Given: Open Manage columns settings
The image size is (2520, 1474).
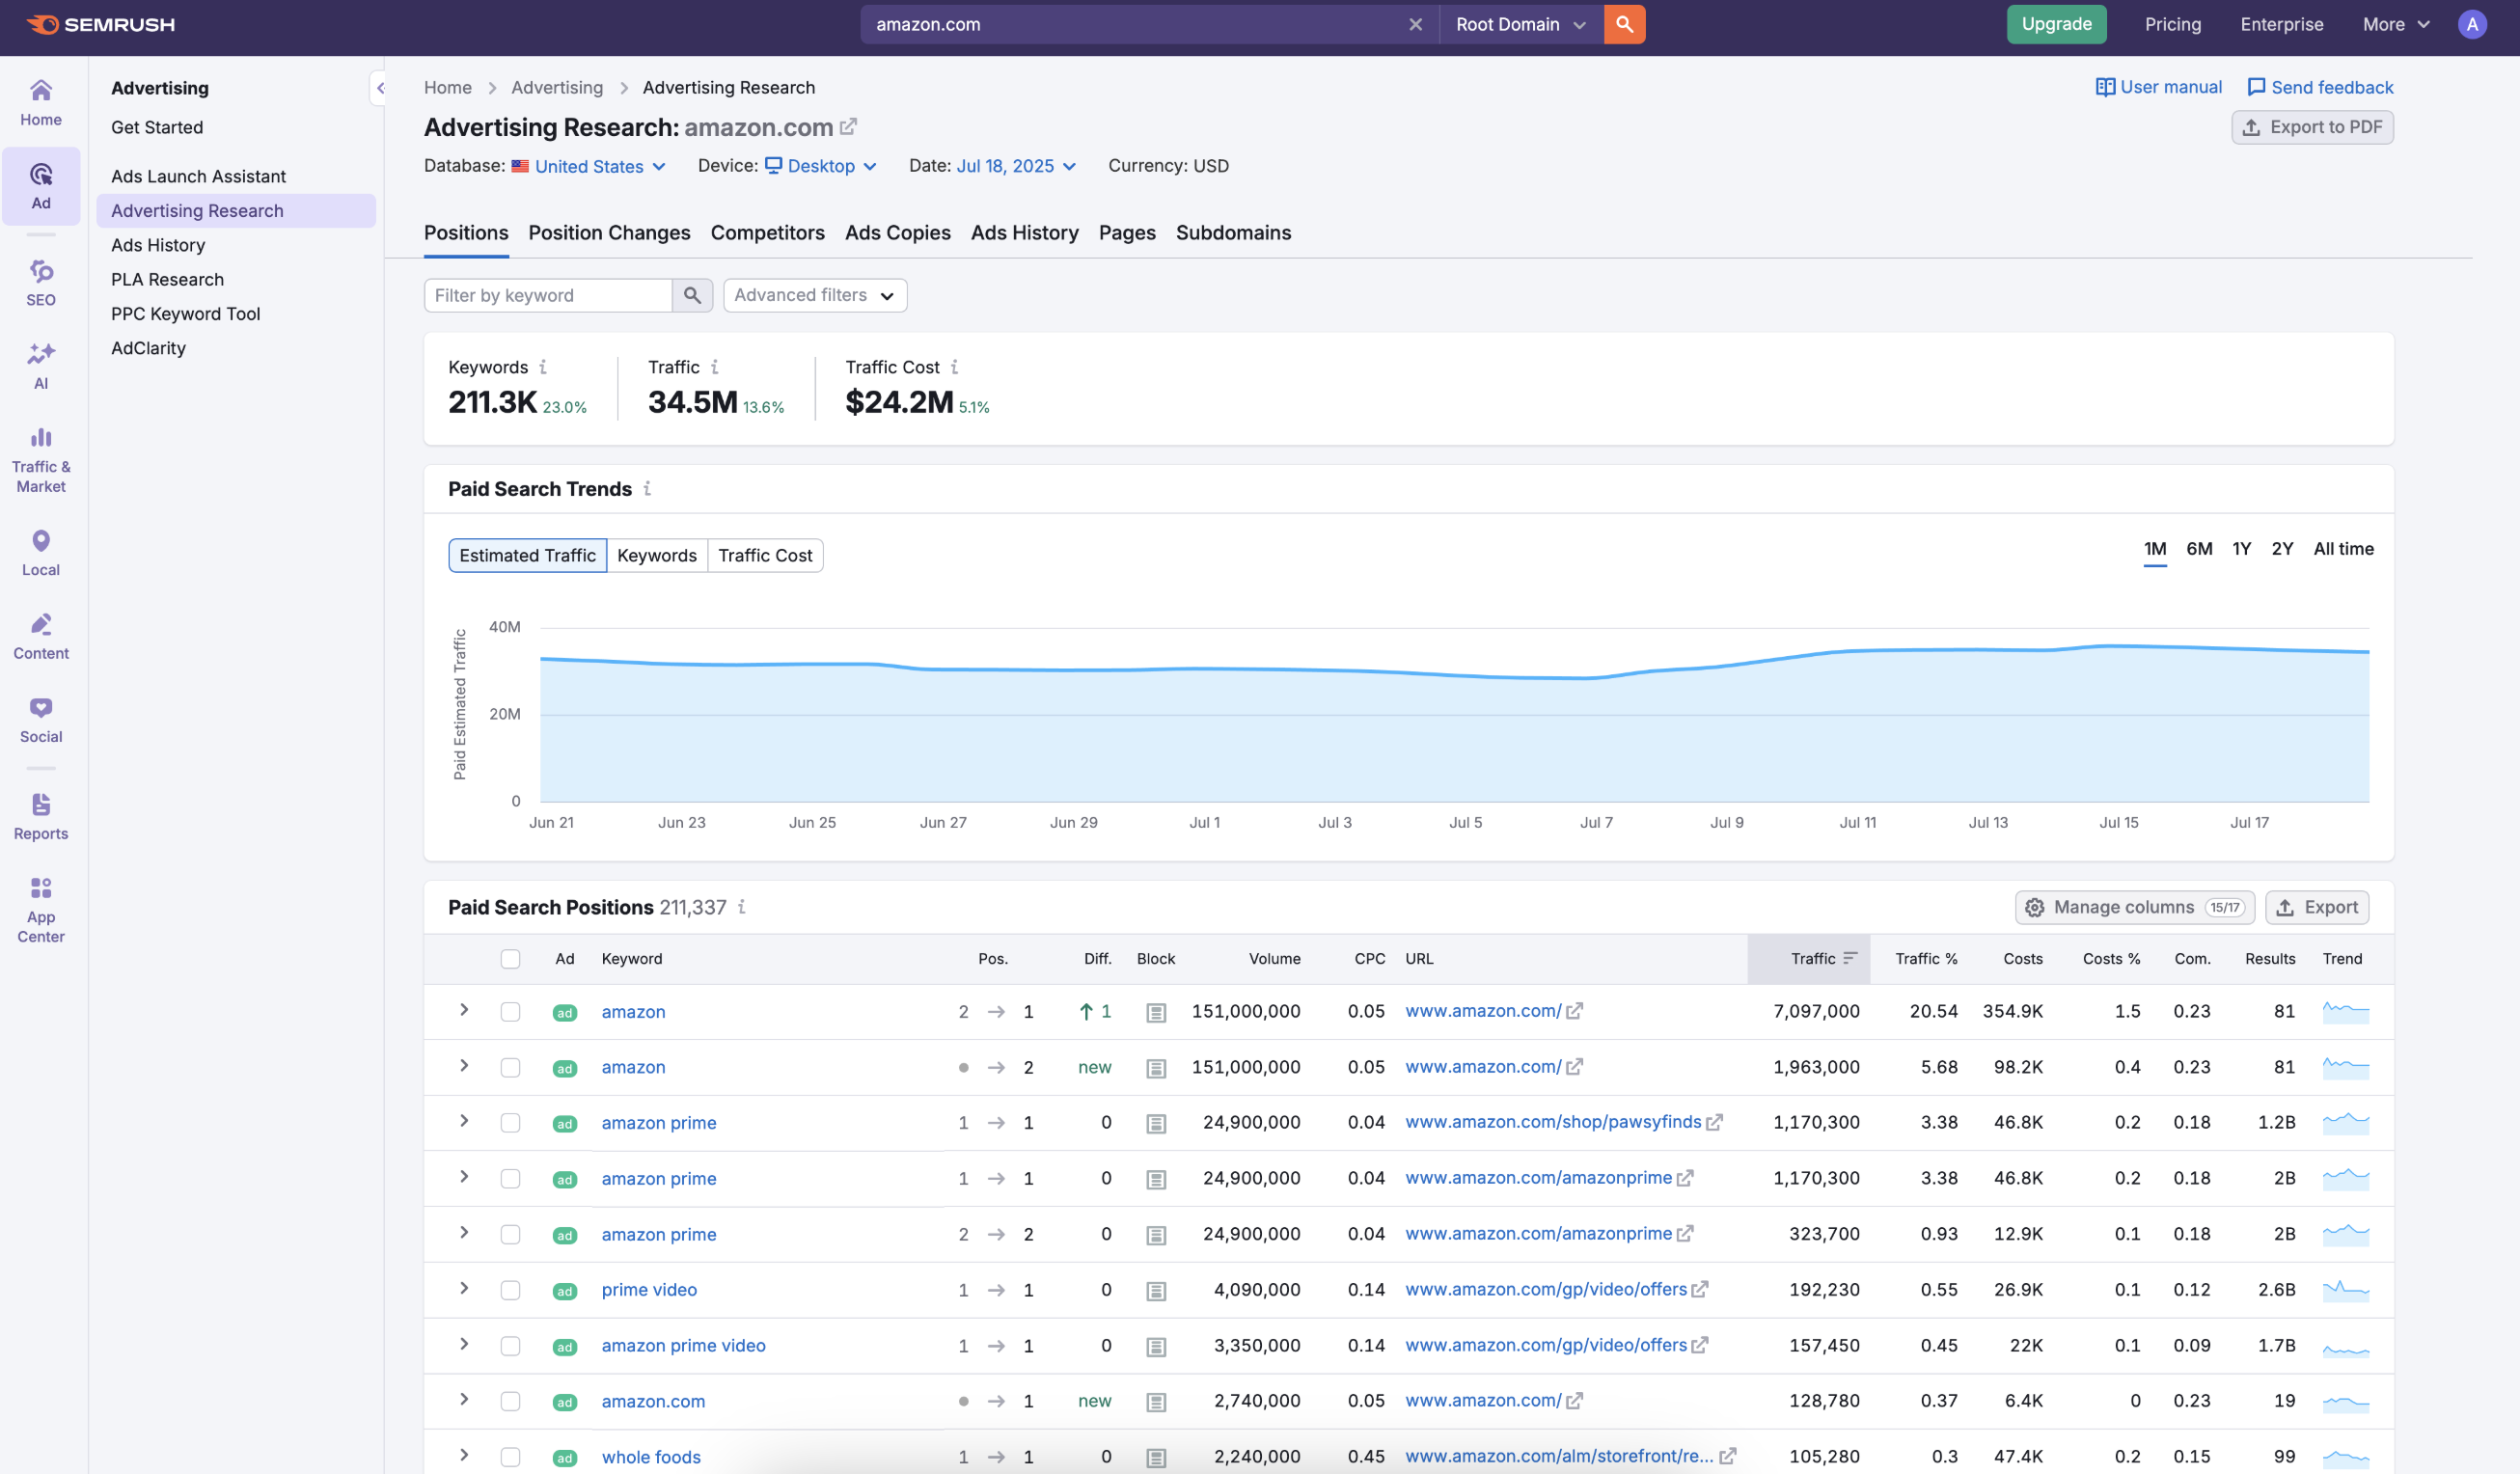Looking at the screenshot, I should [2134, 907].
